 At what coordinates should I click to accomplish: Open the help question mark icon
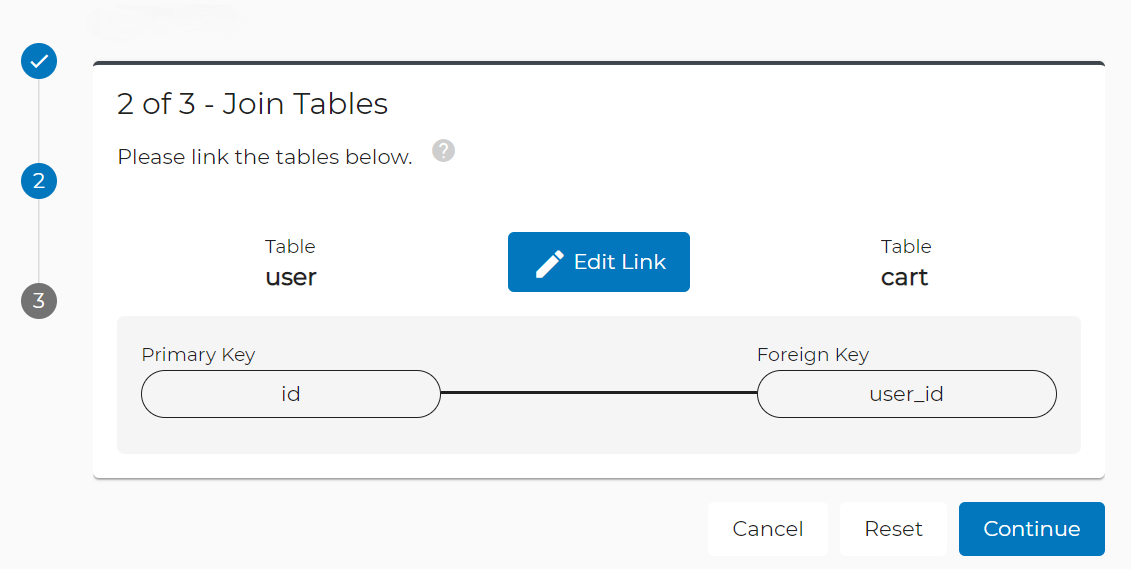[x=444, y=151]
